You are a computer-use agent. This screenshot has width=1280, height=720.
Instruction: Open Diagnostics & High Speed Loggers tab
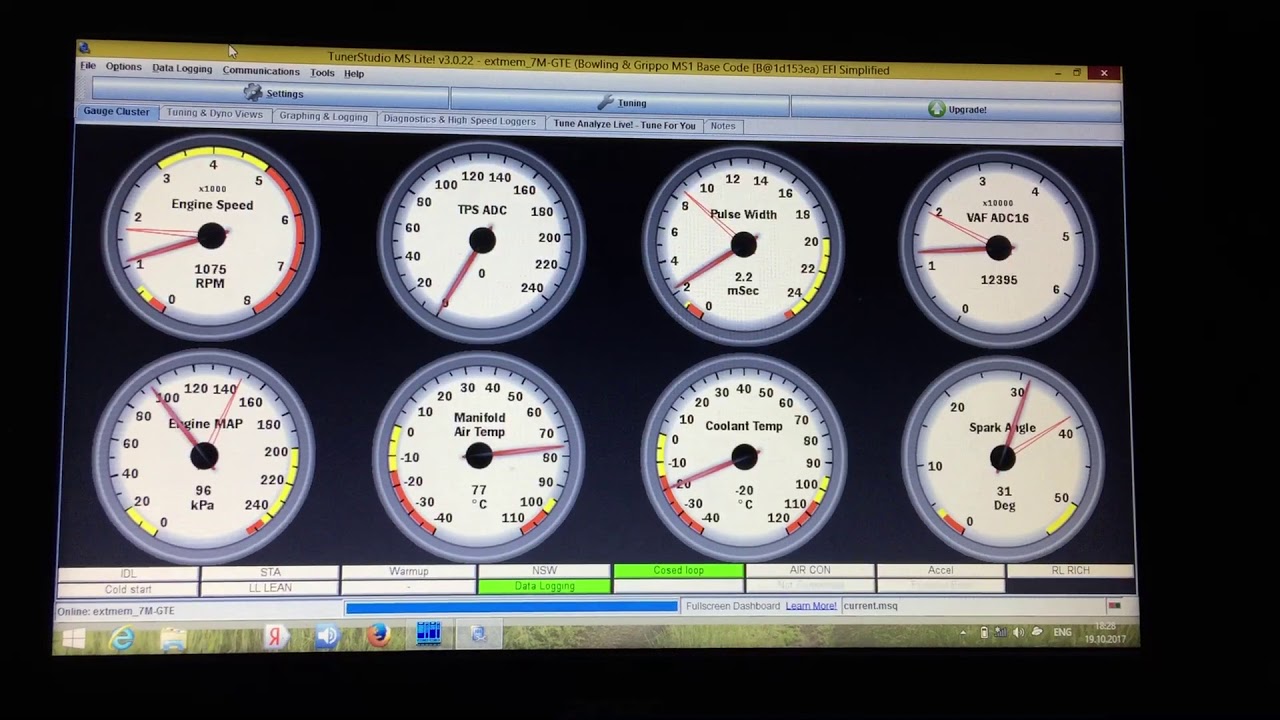coord(459,120)
